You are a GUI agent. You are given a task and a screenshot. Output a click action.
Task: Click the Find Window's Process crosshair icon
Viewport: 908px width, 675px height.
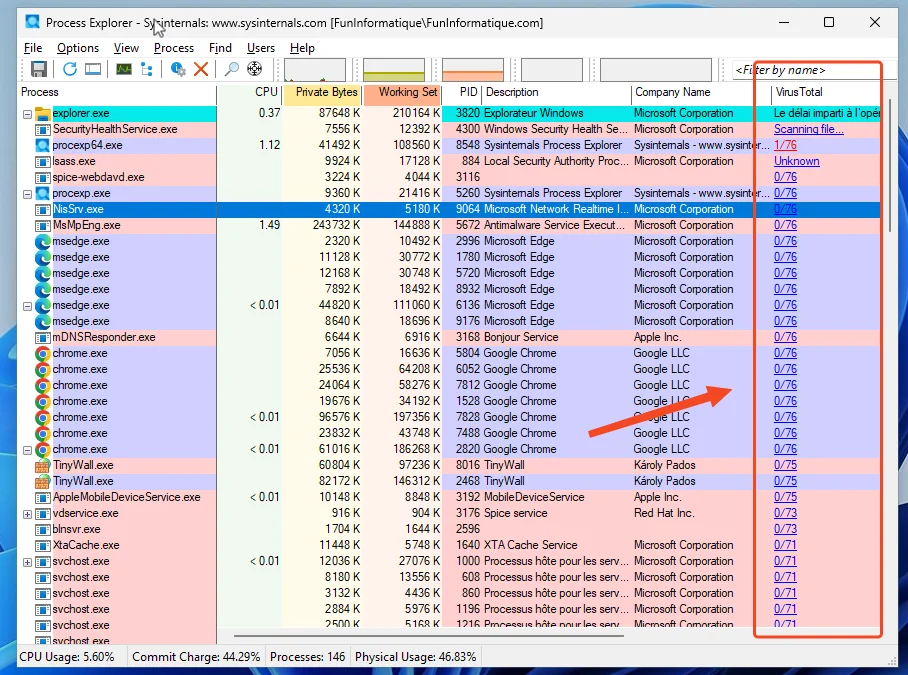pyautogui.click(x=253, y=68)
